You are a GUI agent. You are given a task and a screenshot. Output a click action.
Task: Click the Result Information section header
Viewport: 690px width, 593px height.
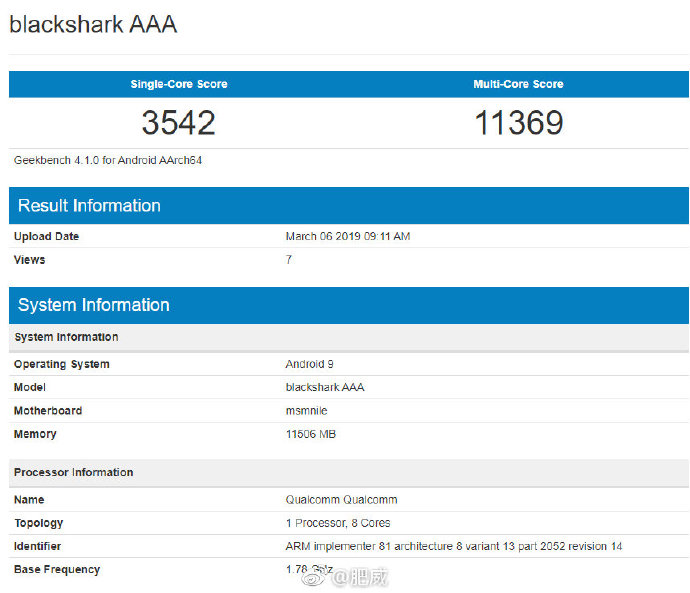click(x=349, y=205)
